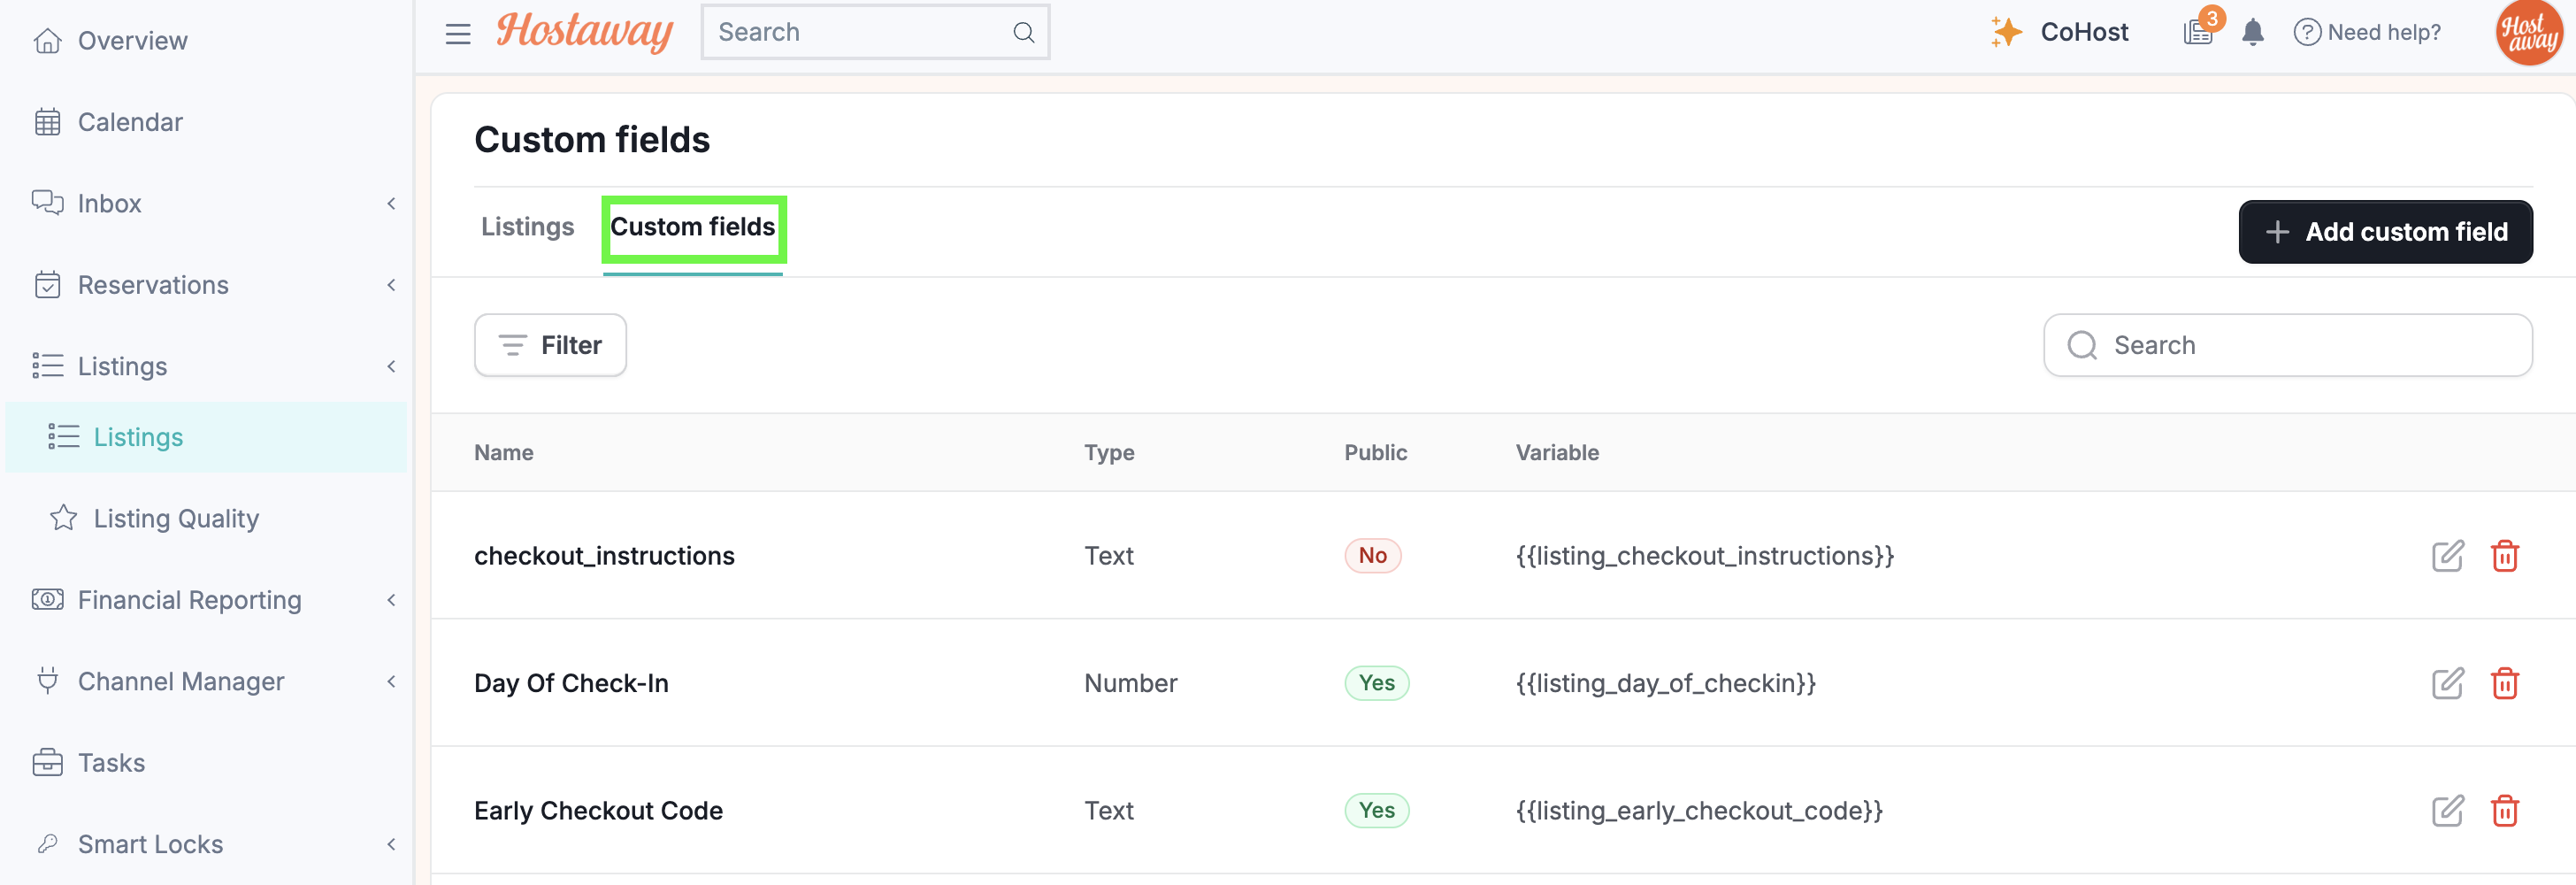The width and height of the screenshot is (2576, 885).
Task: Click checkout_instructions row name
Action: pyautogui.click(x=604, y=556)
